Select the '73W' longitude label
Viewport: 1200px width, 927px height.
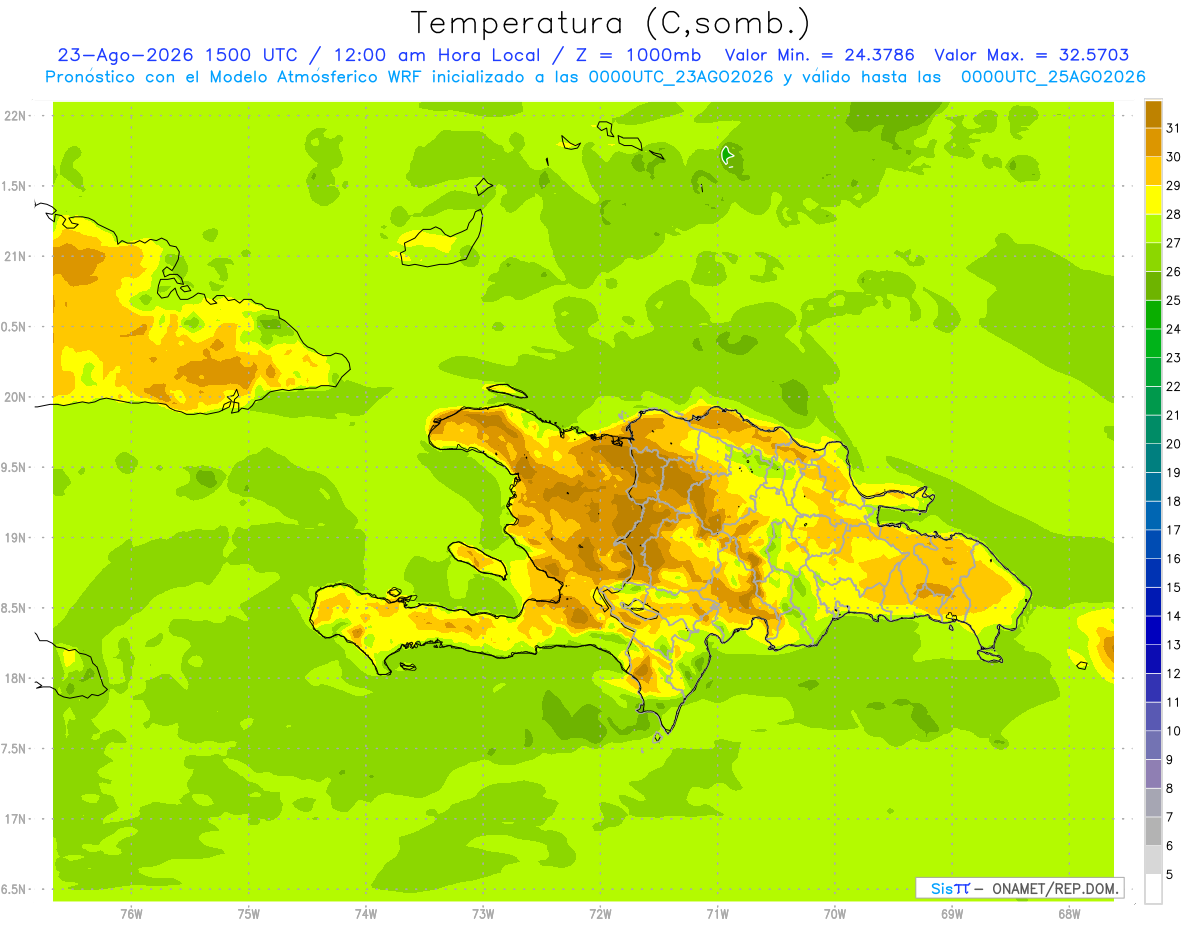click(x=483, y=913)
